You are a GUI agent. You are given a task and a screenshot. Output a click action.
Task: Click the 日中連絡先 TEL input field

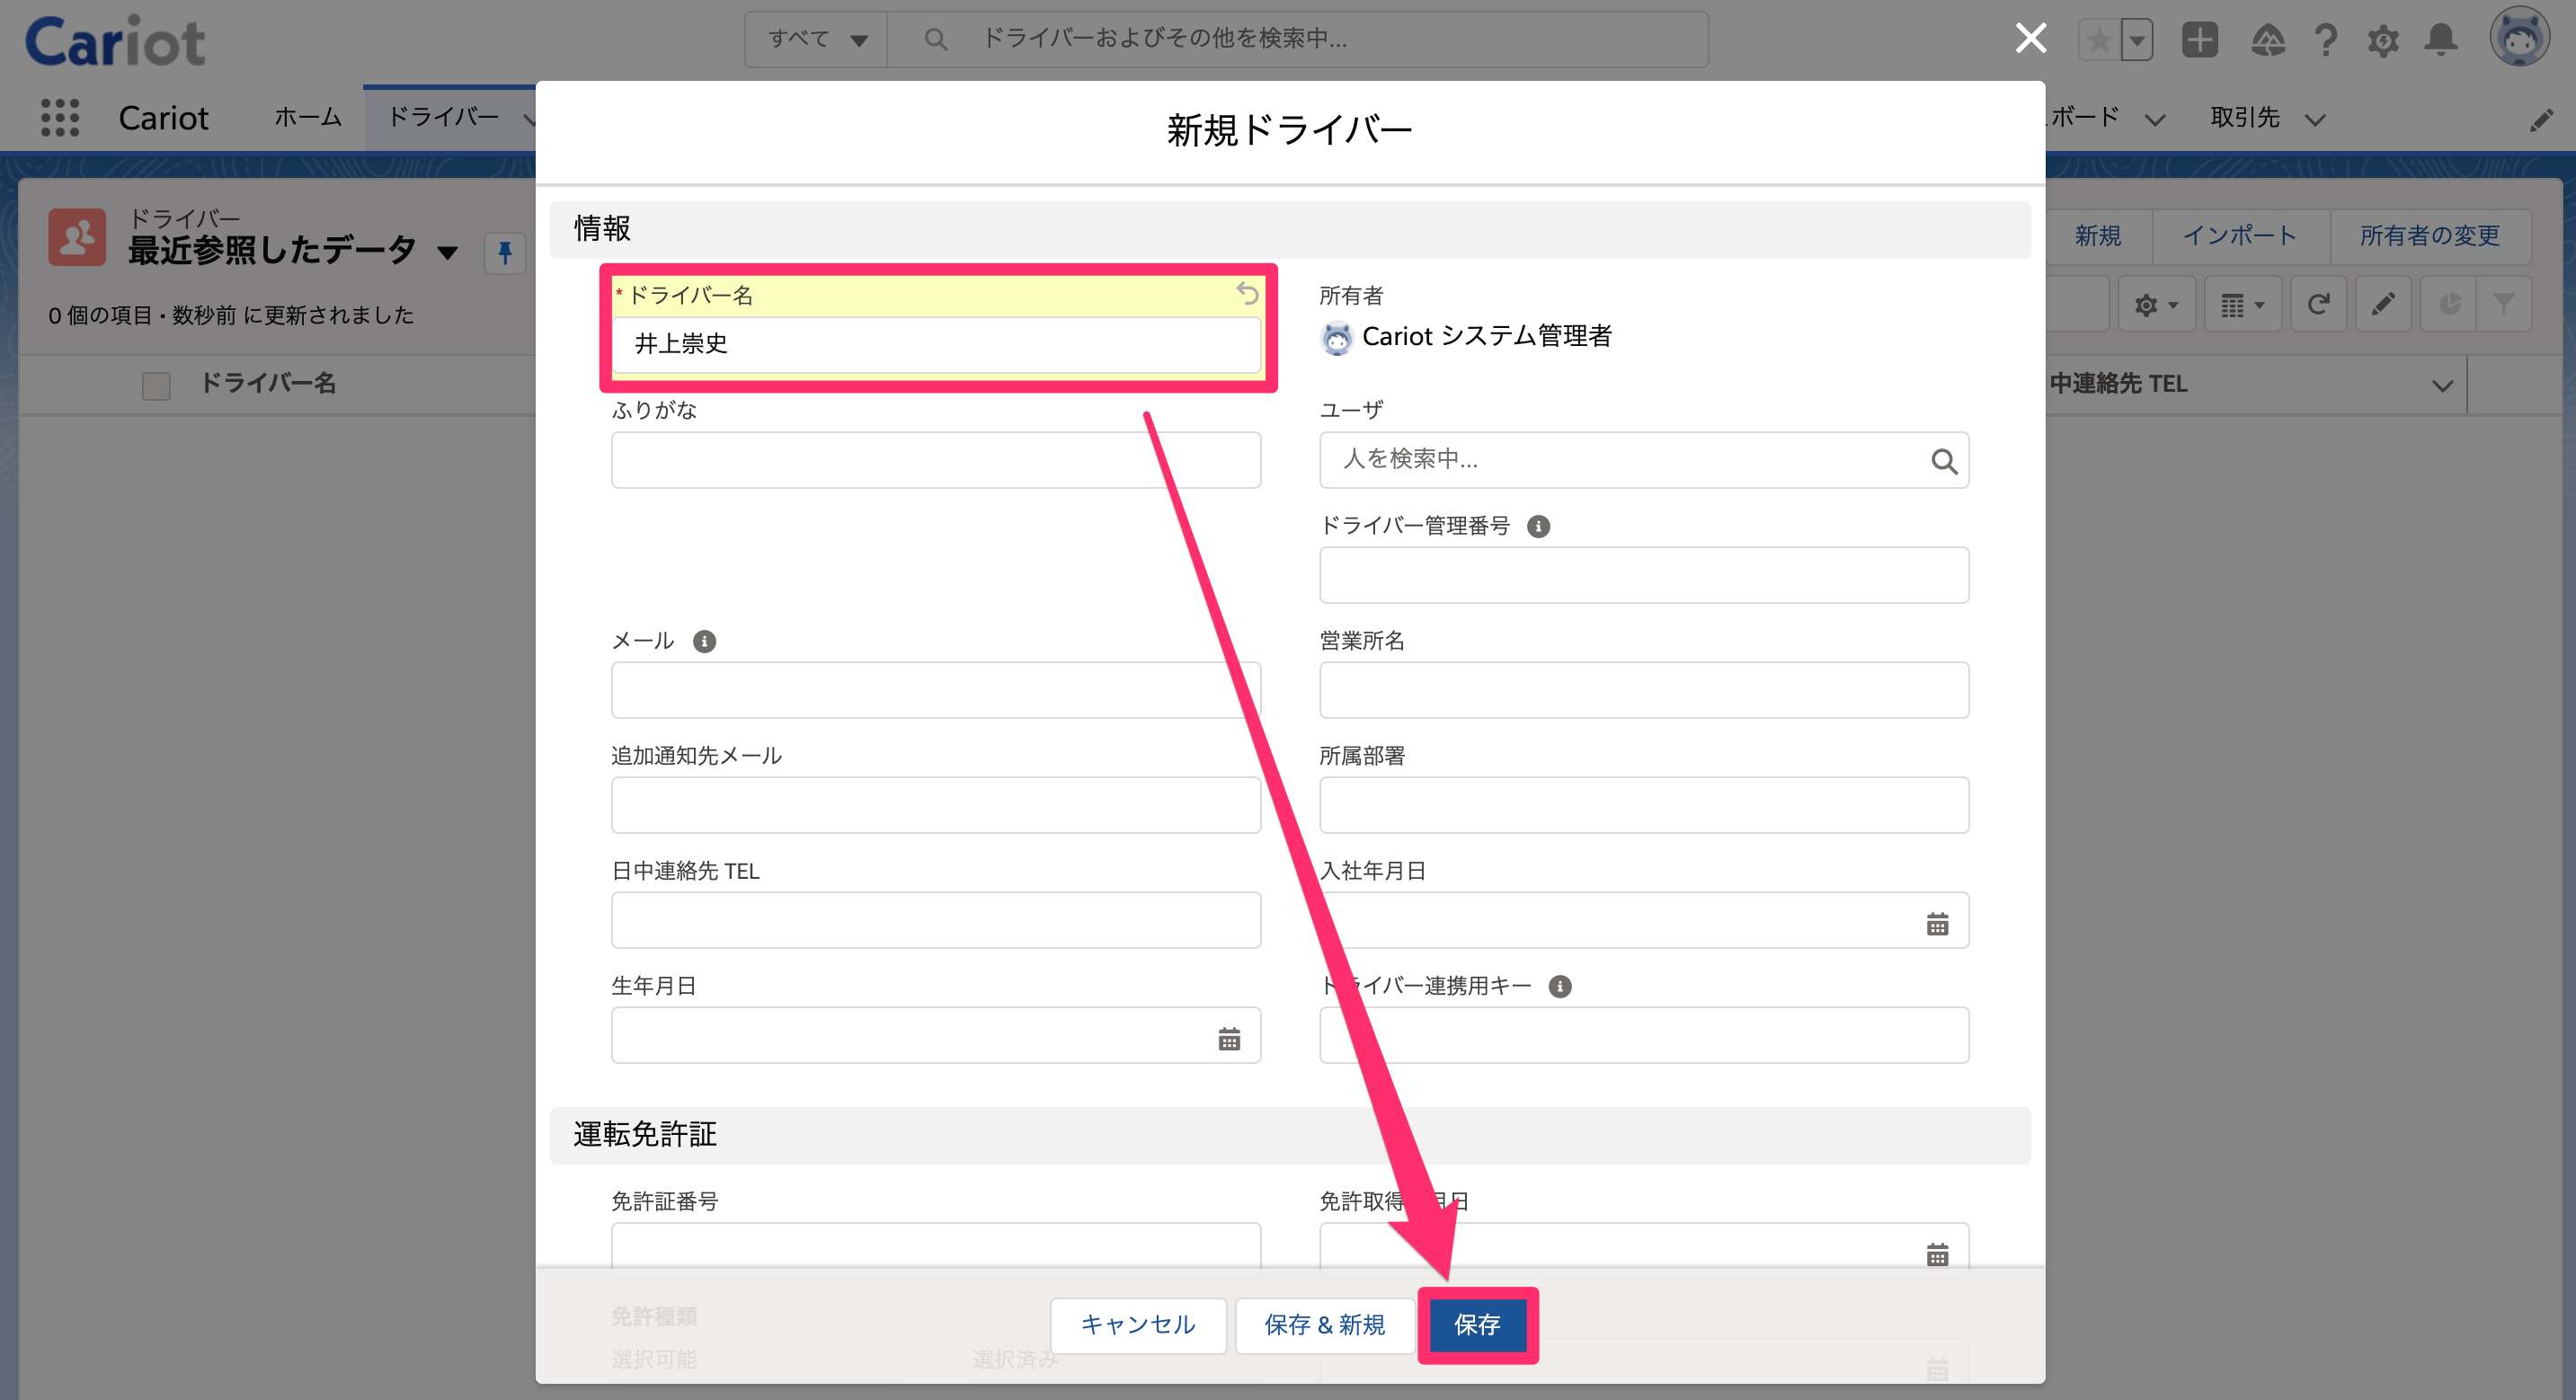click(936, 920)
